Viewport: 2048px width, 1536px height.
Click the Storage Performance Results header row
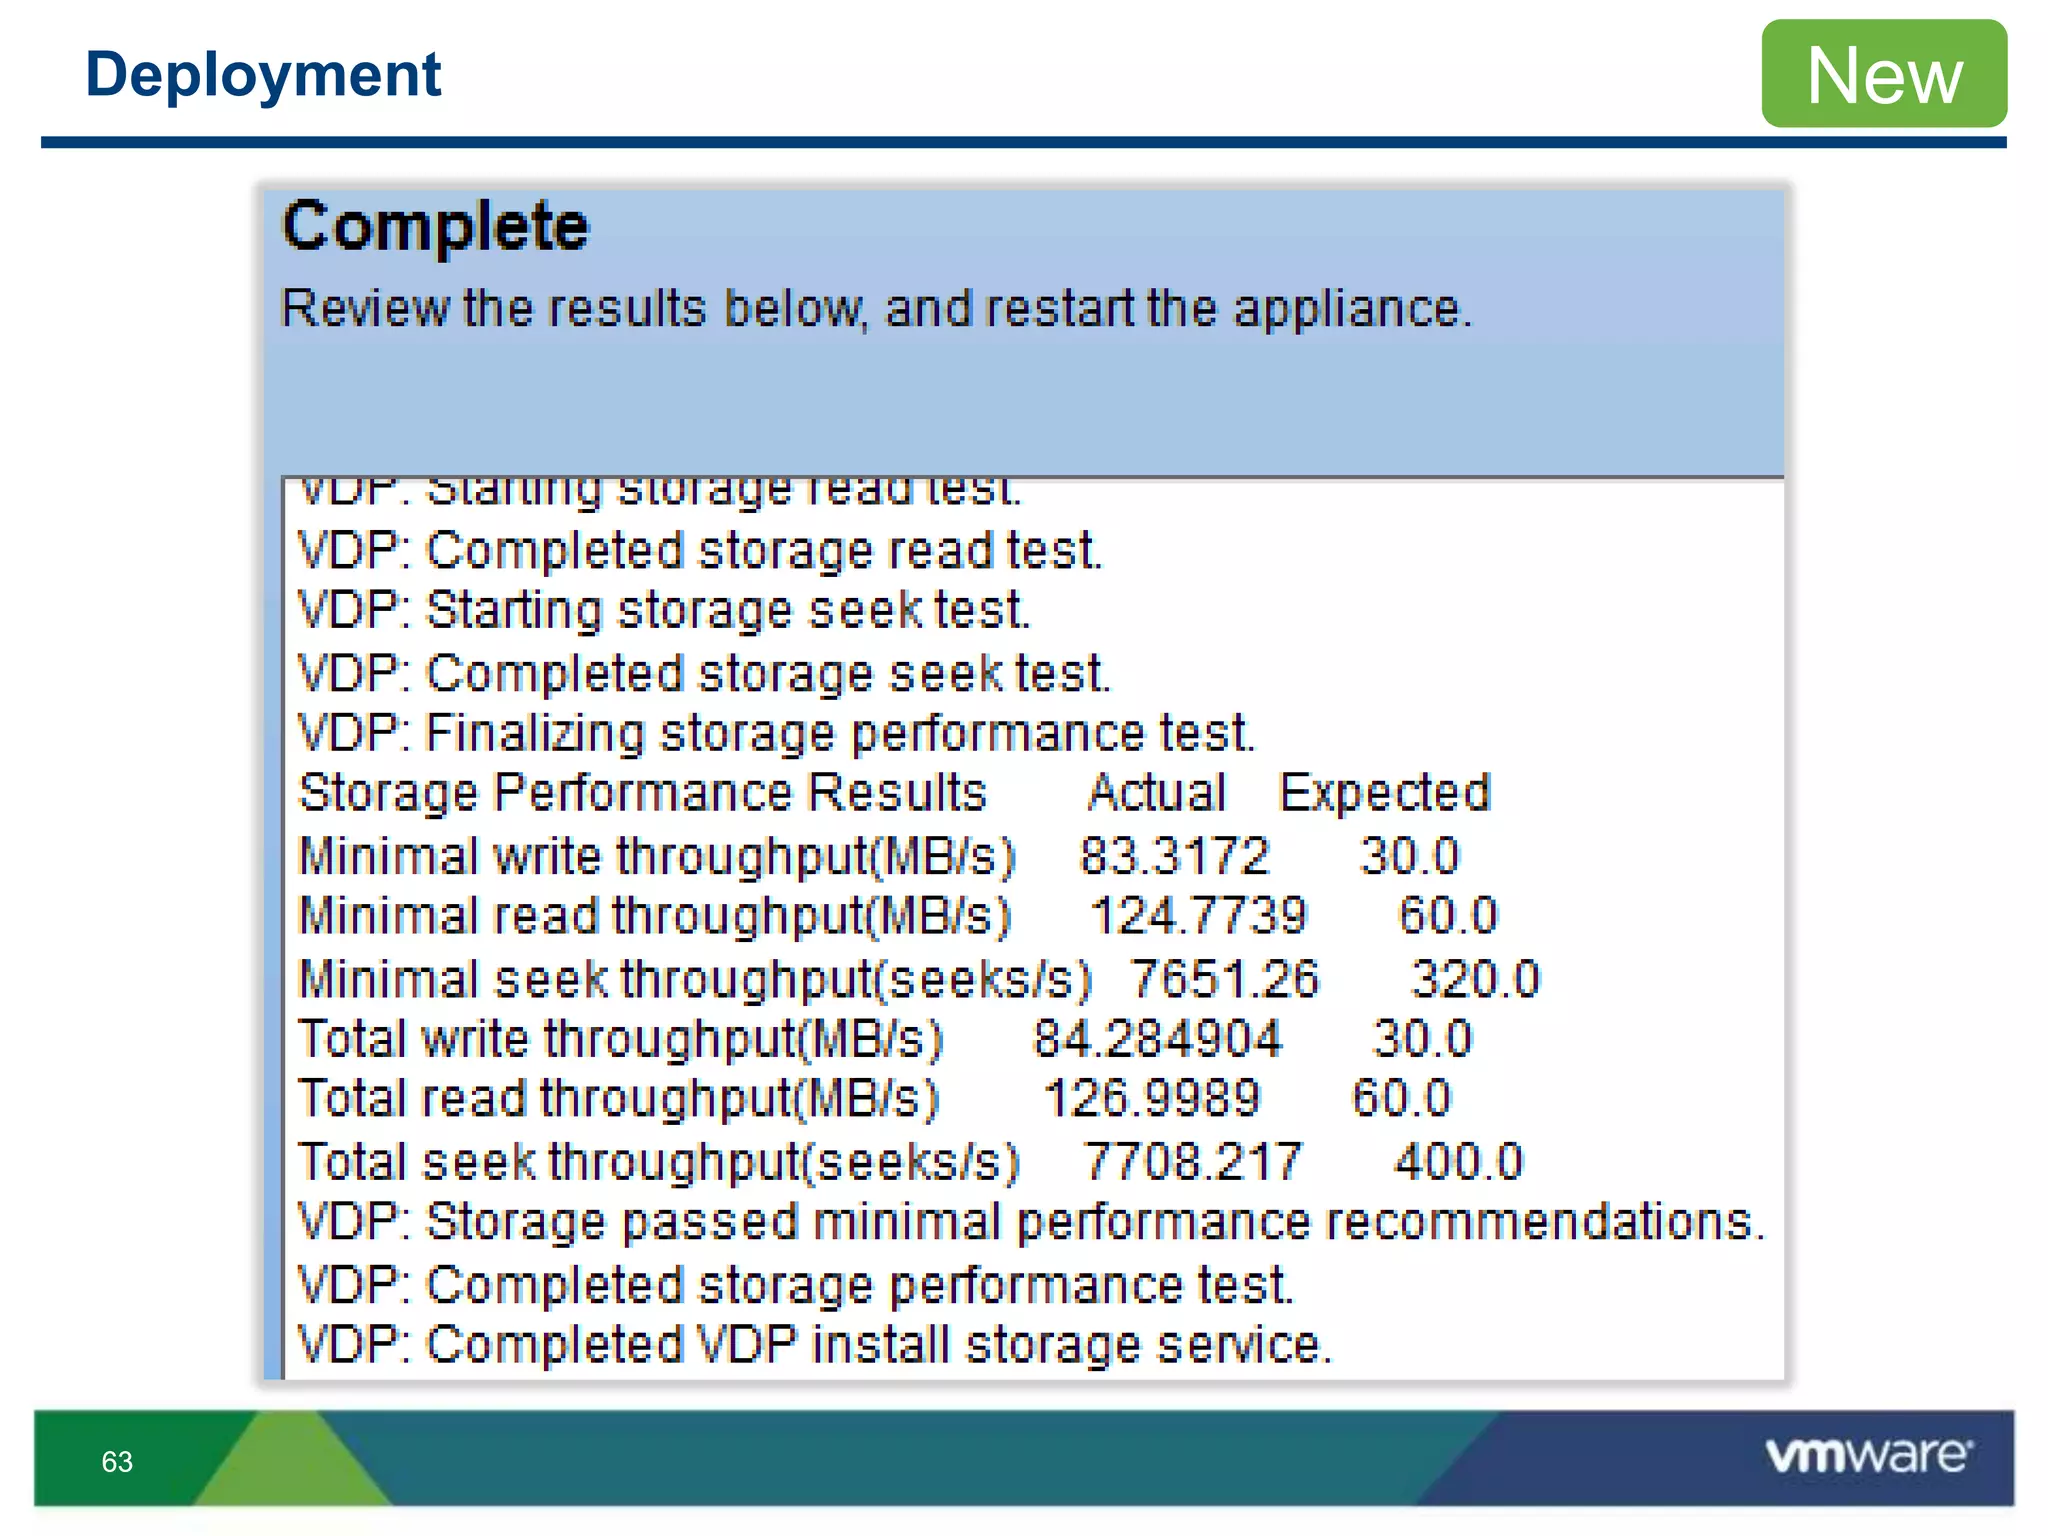tap(894, 793)
